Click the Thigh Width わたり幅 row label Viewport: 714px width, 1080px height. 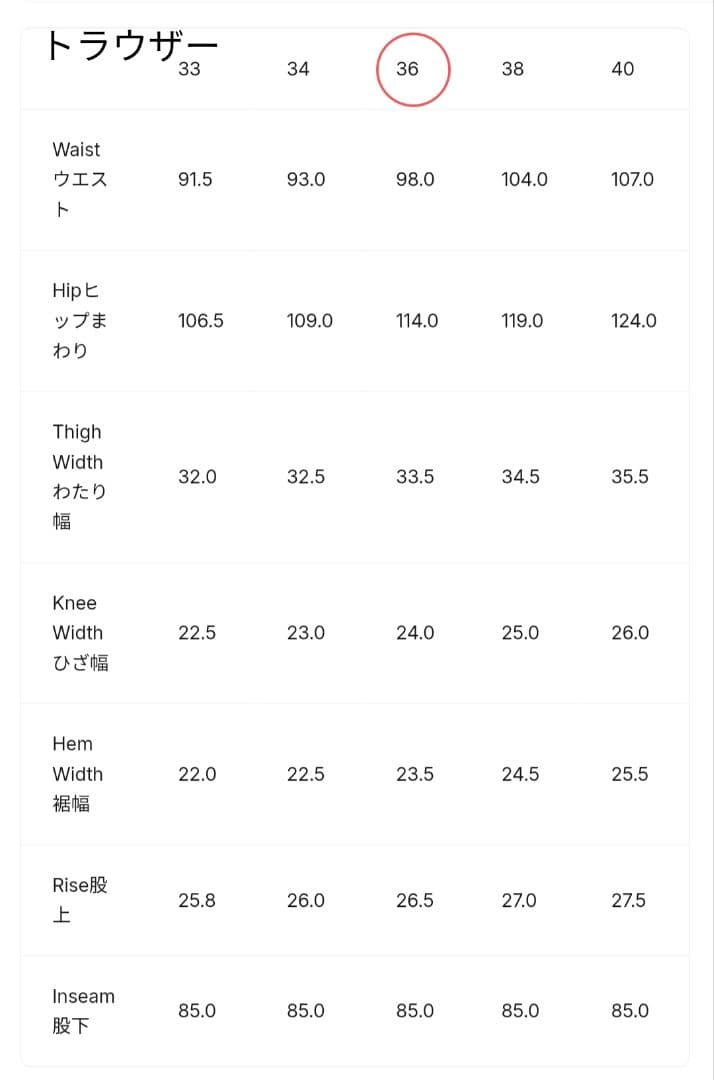pos(78,476)
